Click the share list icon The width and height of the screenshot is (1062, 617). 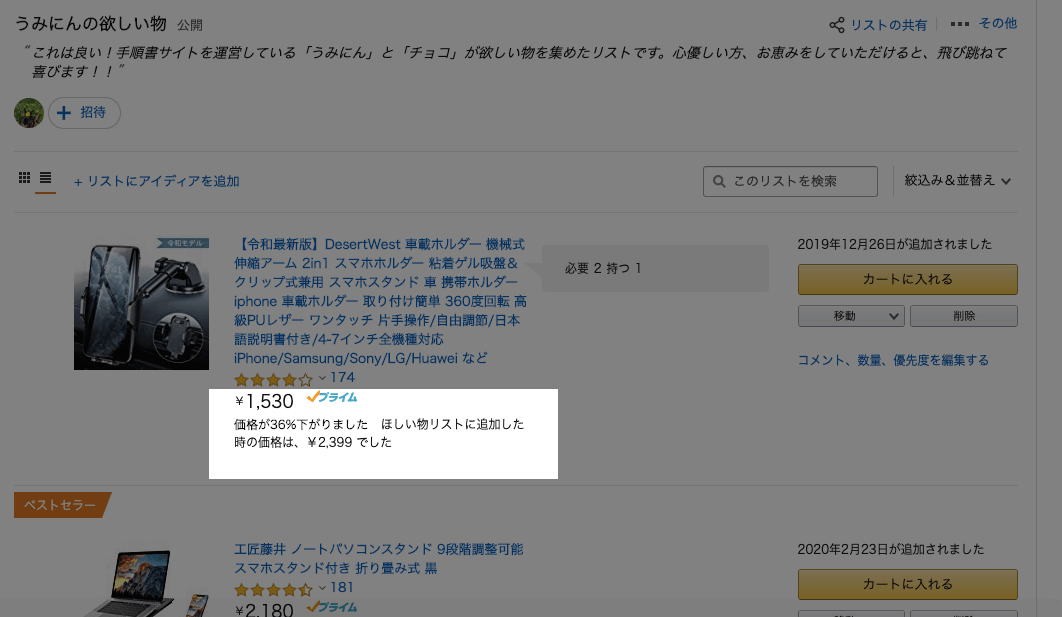click(837, 25)
